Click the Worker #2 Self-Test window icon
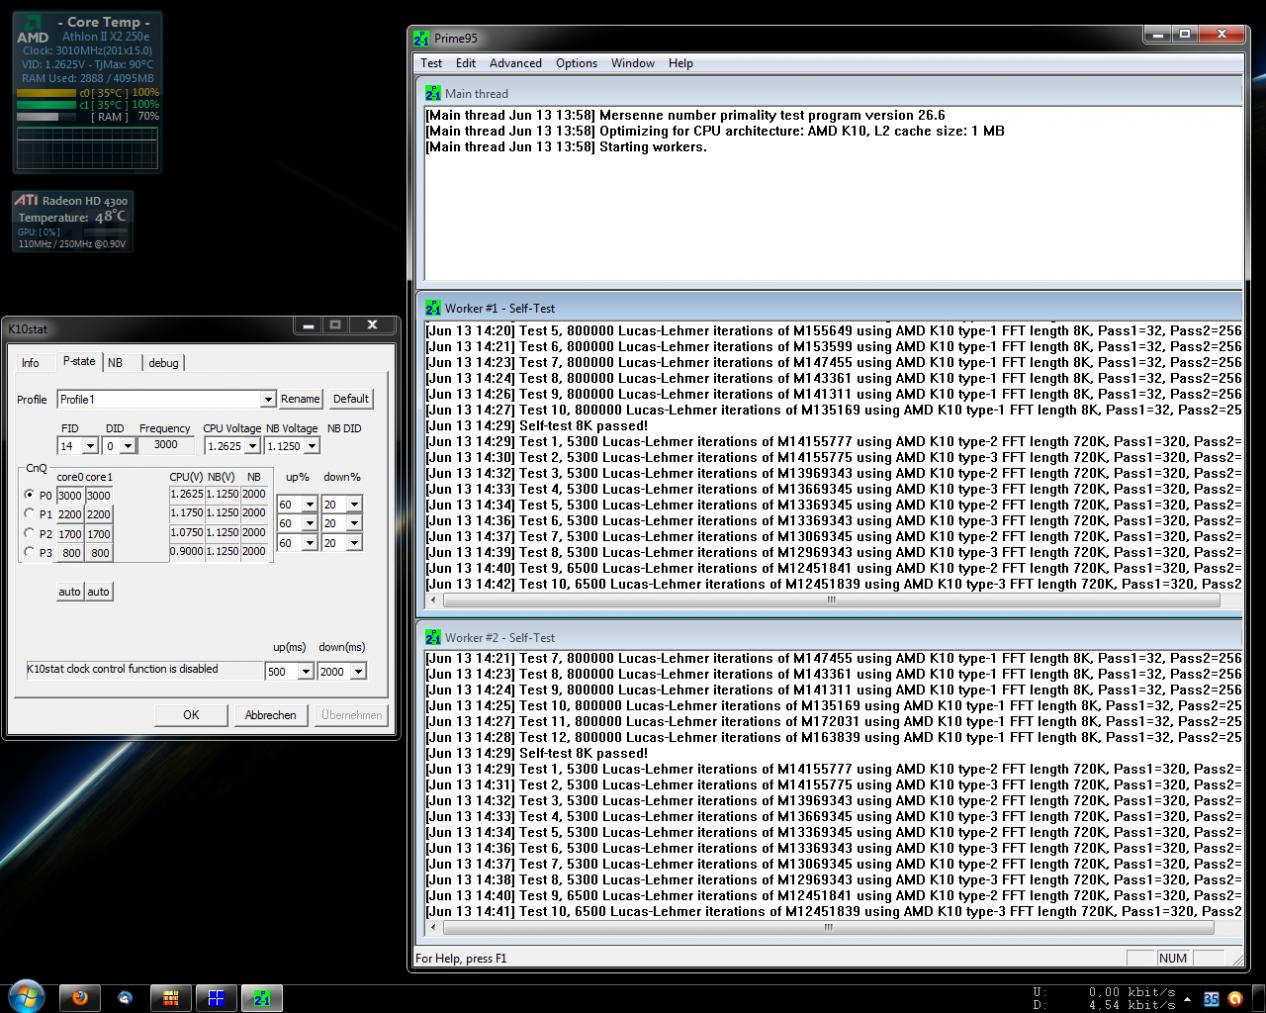The image size is (1266, 1013). (433, 637)
